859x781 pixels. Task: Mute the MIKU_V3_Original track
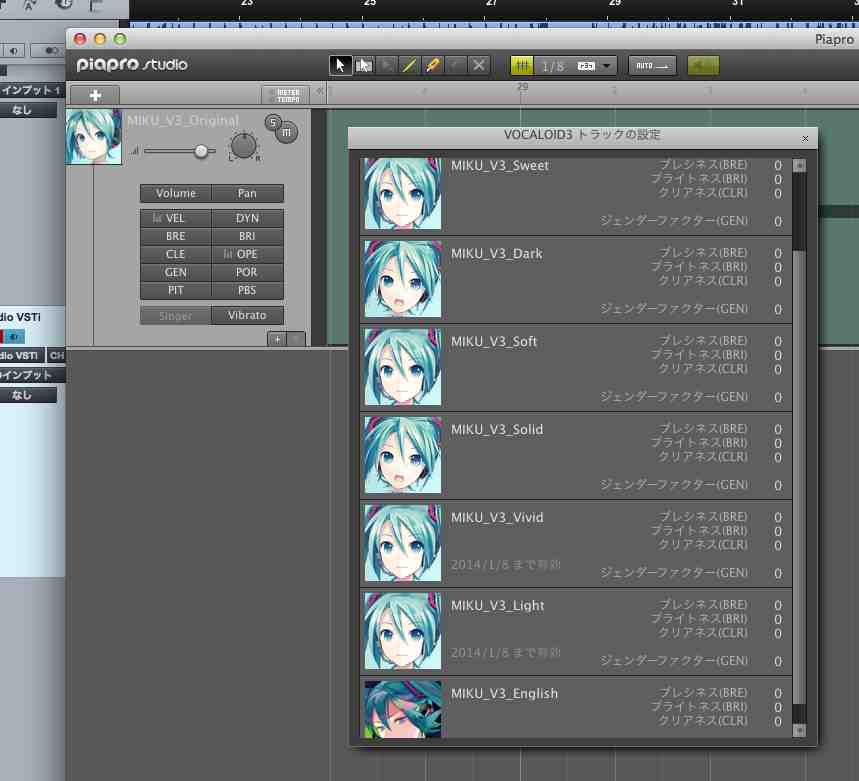pyautogui.click(x=287, y=133)
